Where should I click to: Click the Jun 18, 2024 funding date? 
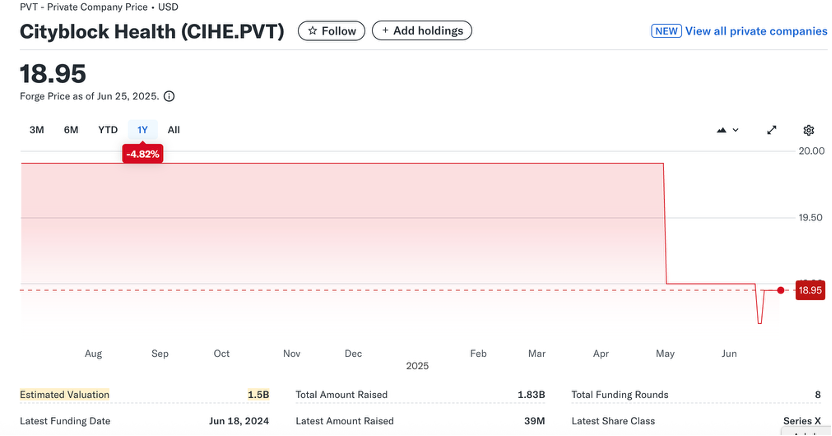[x=239, y=421]
